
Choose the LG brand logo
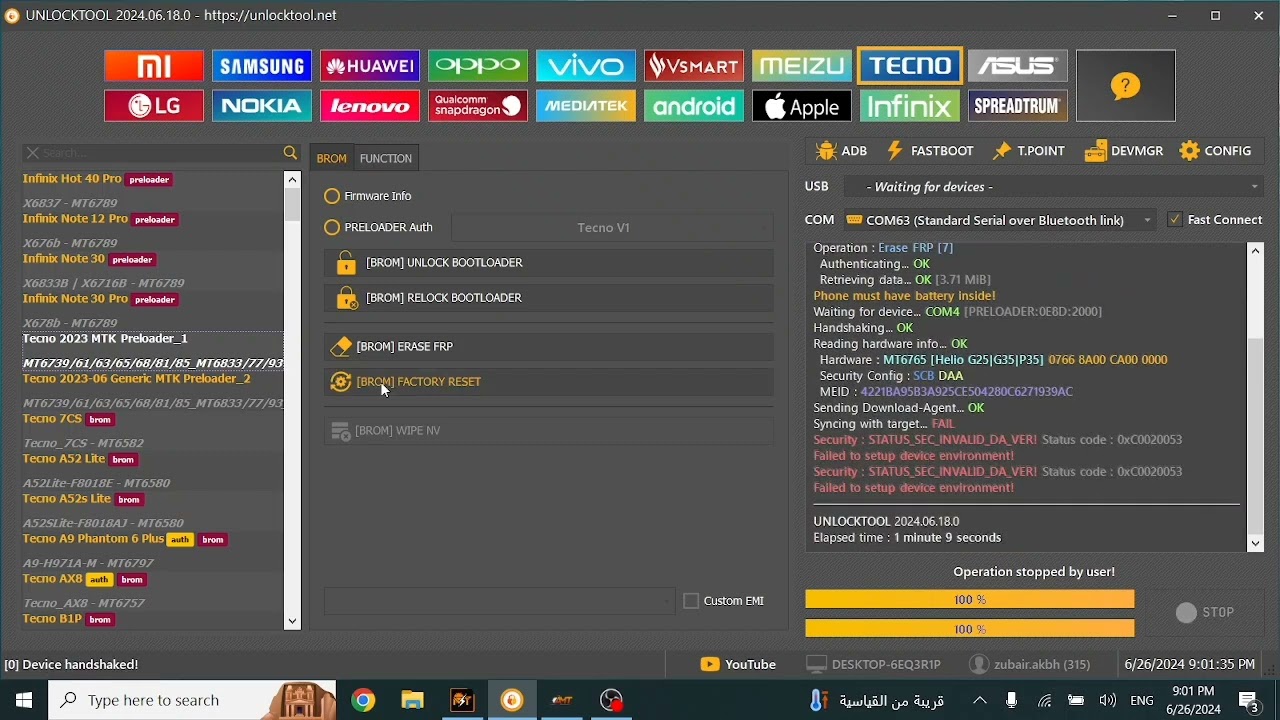point(154,106)
